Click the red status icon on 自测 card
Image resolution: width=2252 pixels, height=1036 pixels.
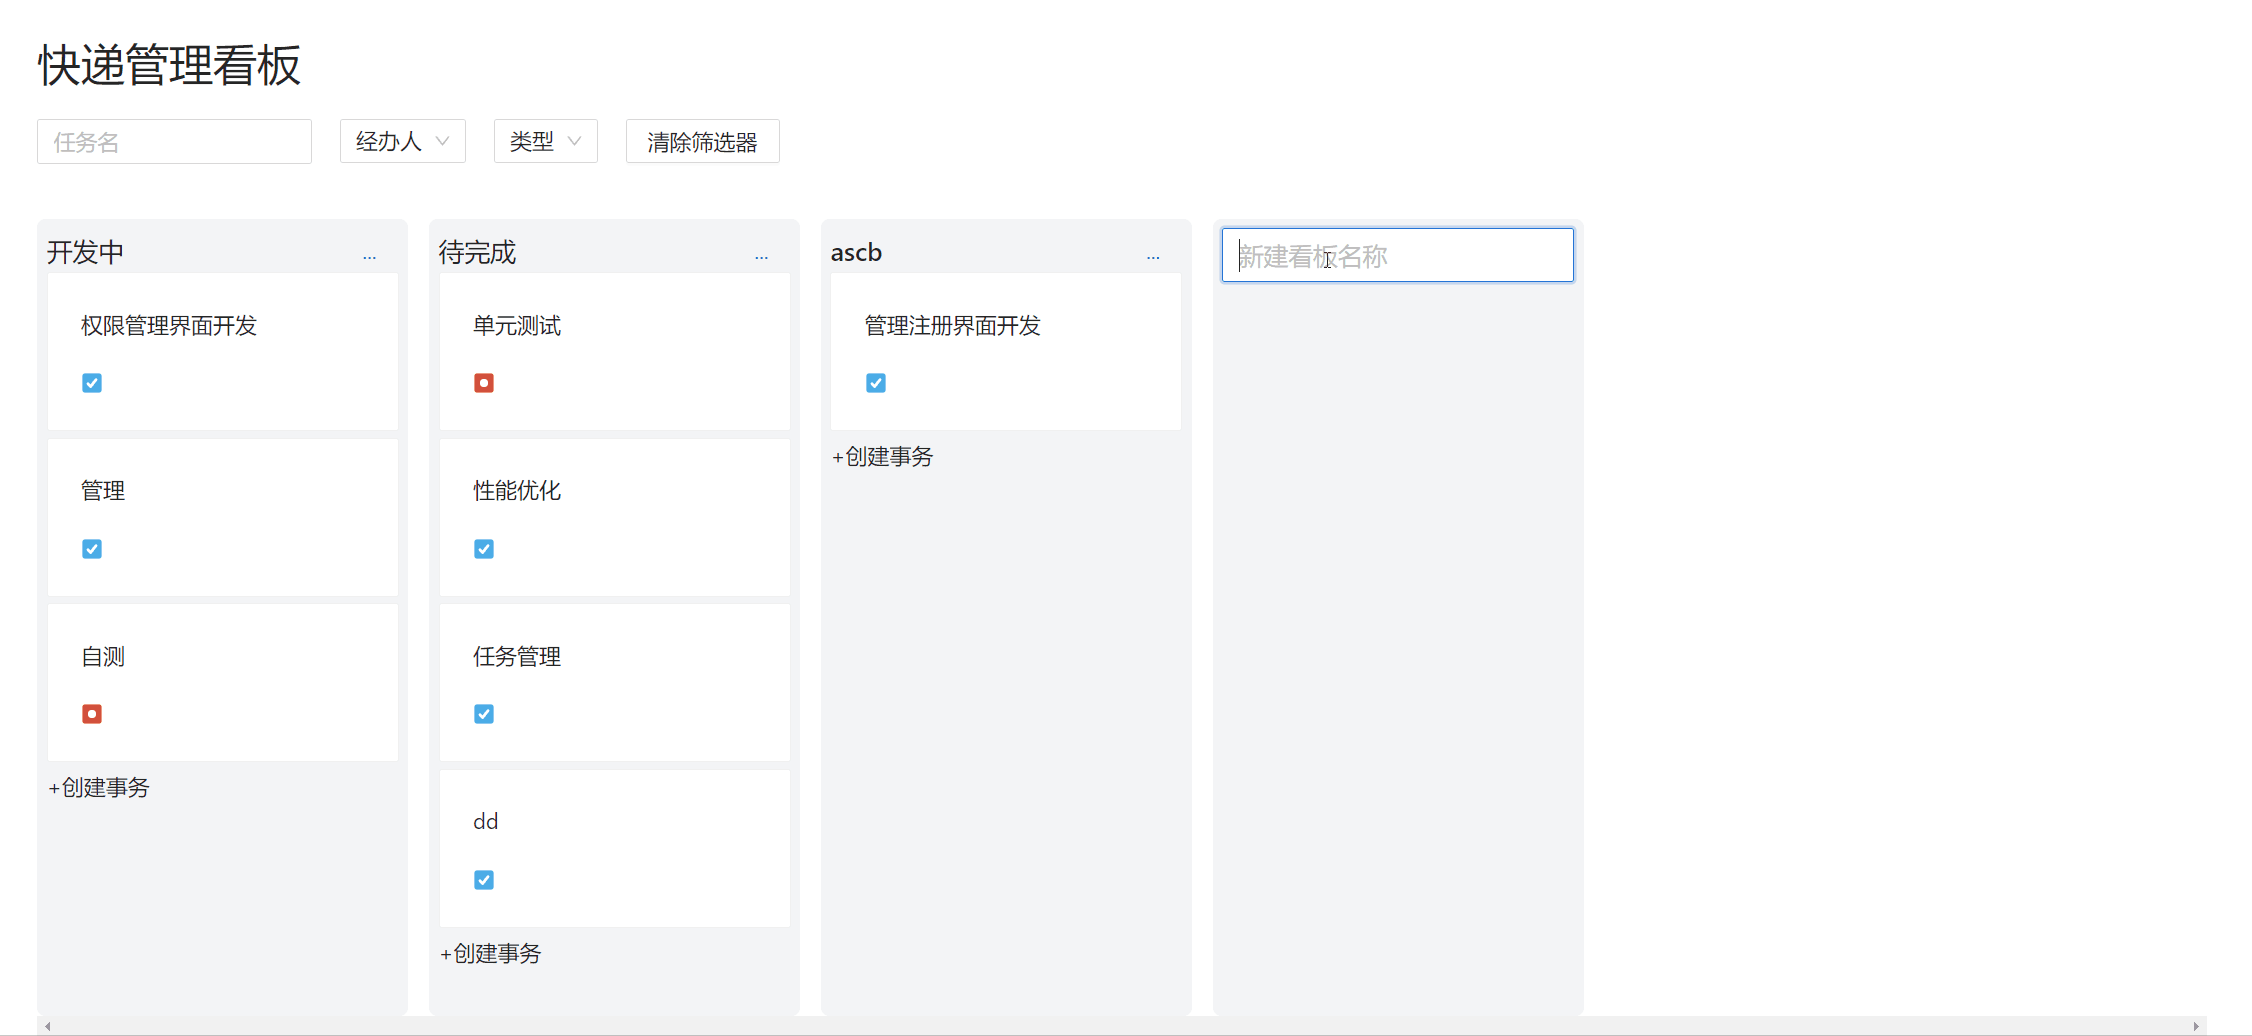[92, 713]
